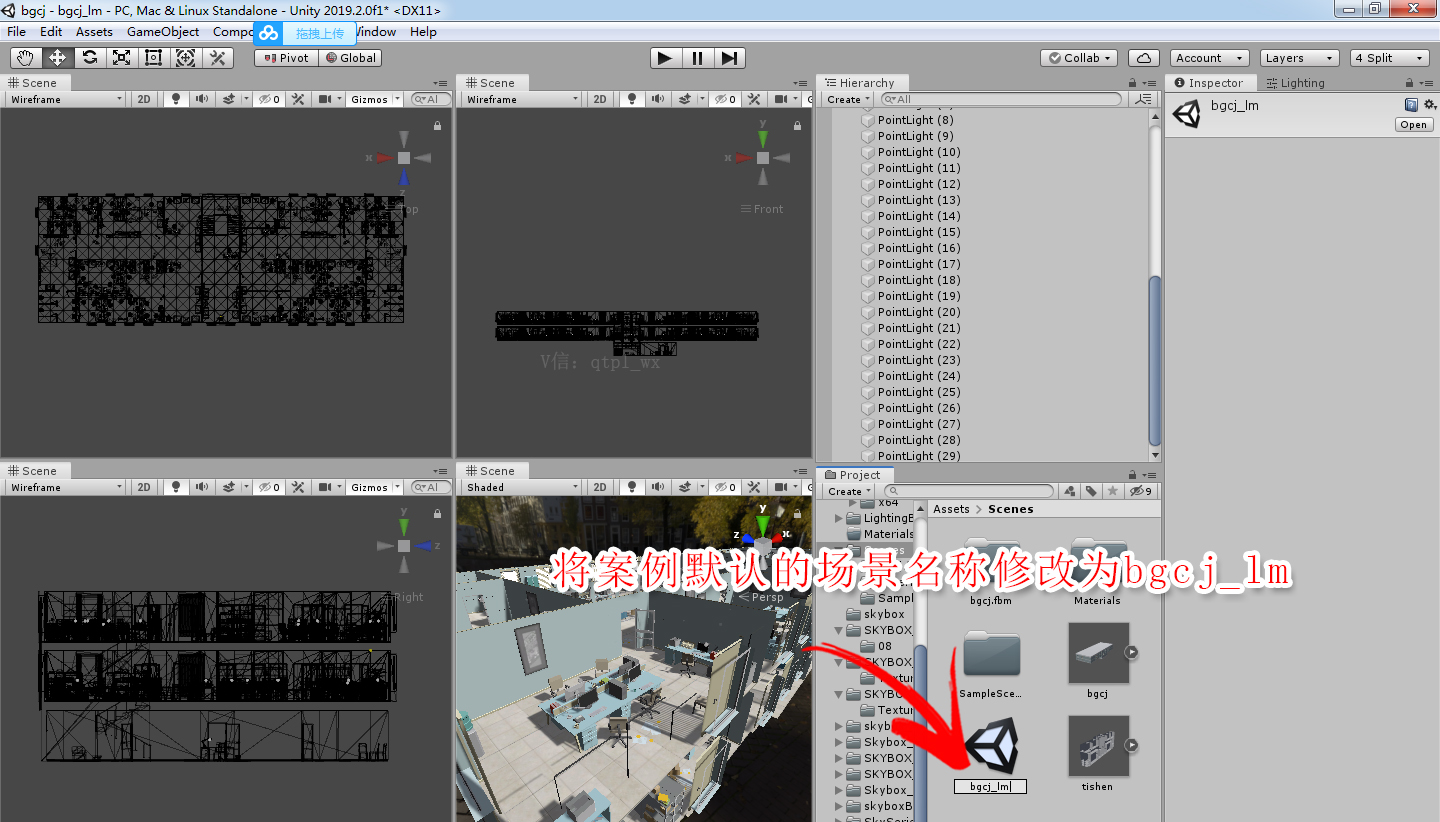Image resolution: width=1440 pixels, height=822 pixels.
Task: Open the Assets menu
Action: [94, 32]
